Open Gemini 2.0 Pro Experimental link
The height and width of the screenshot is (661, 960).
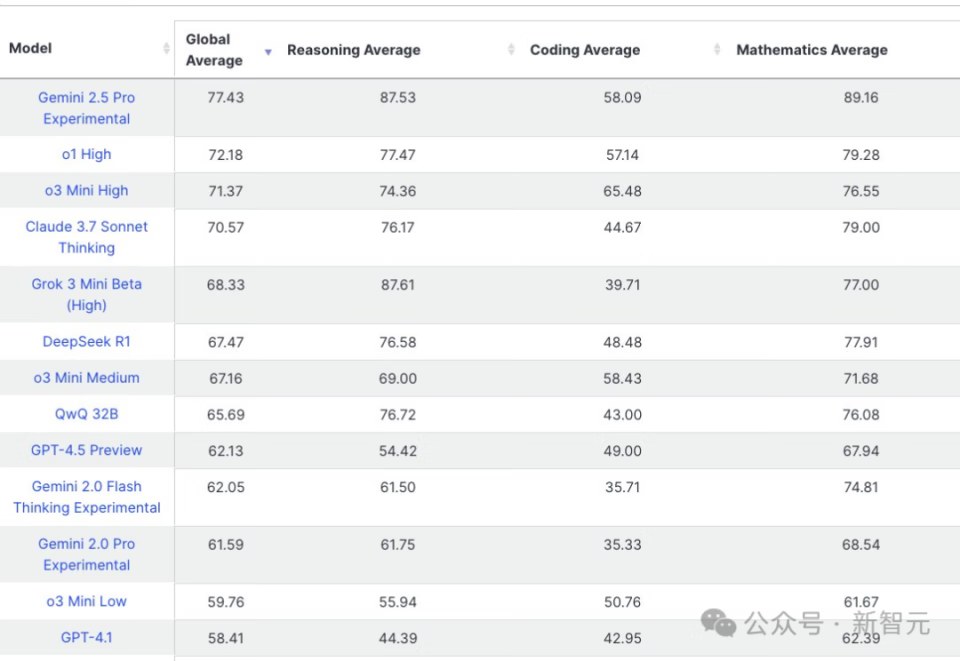(x=86, y=555)
